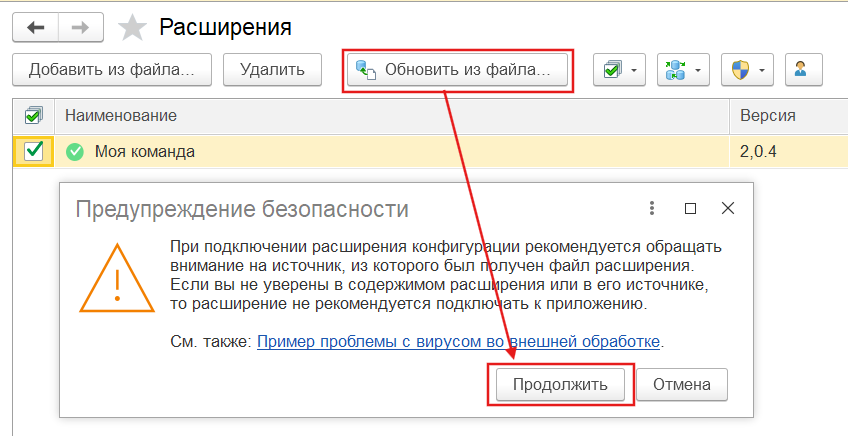This screenshot has height=436, width=848.
Task: Open link about virus in external processing
Action: [459, 341]
